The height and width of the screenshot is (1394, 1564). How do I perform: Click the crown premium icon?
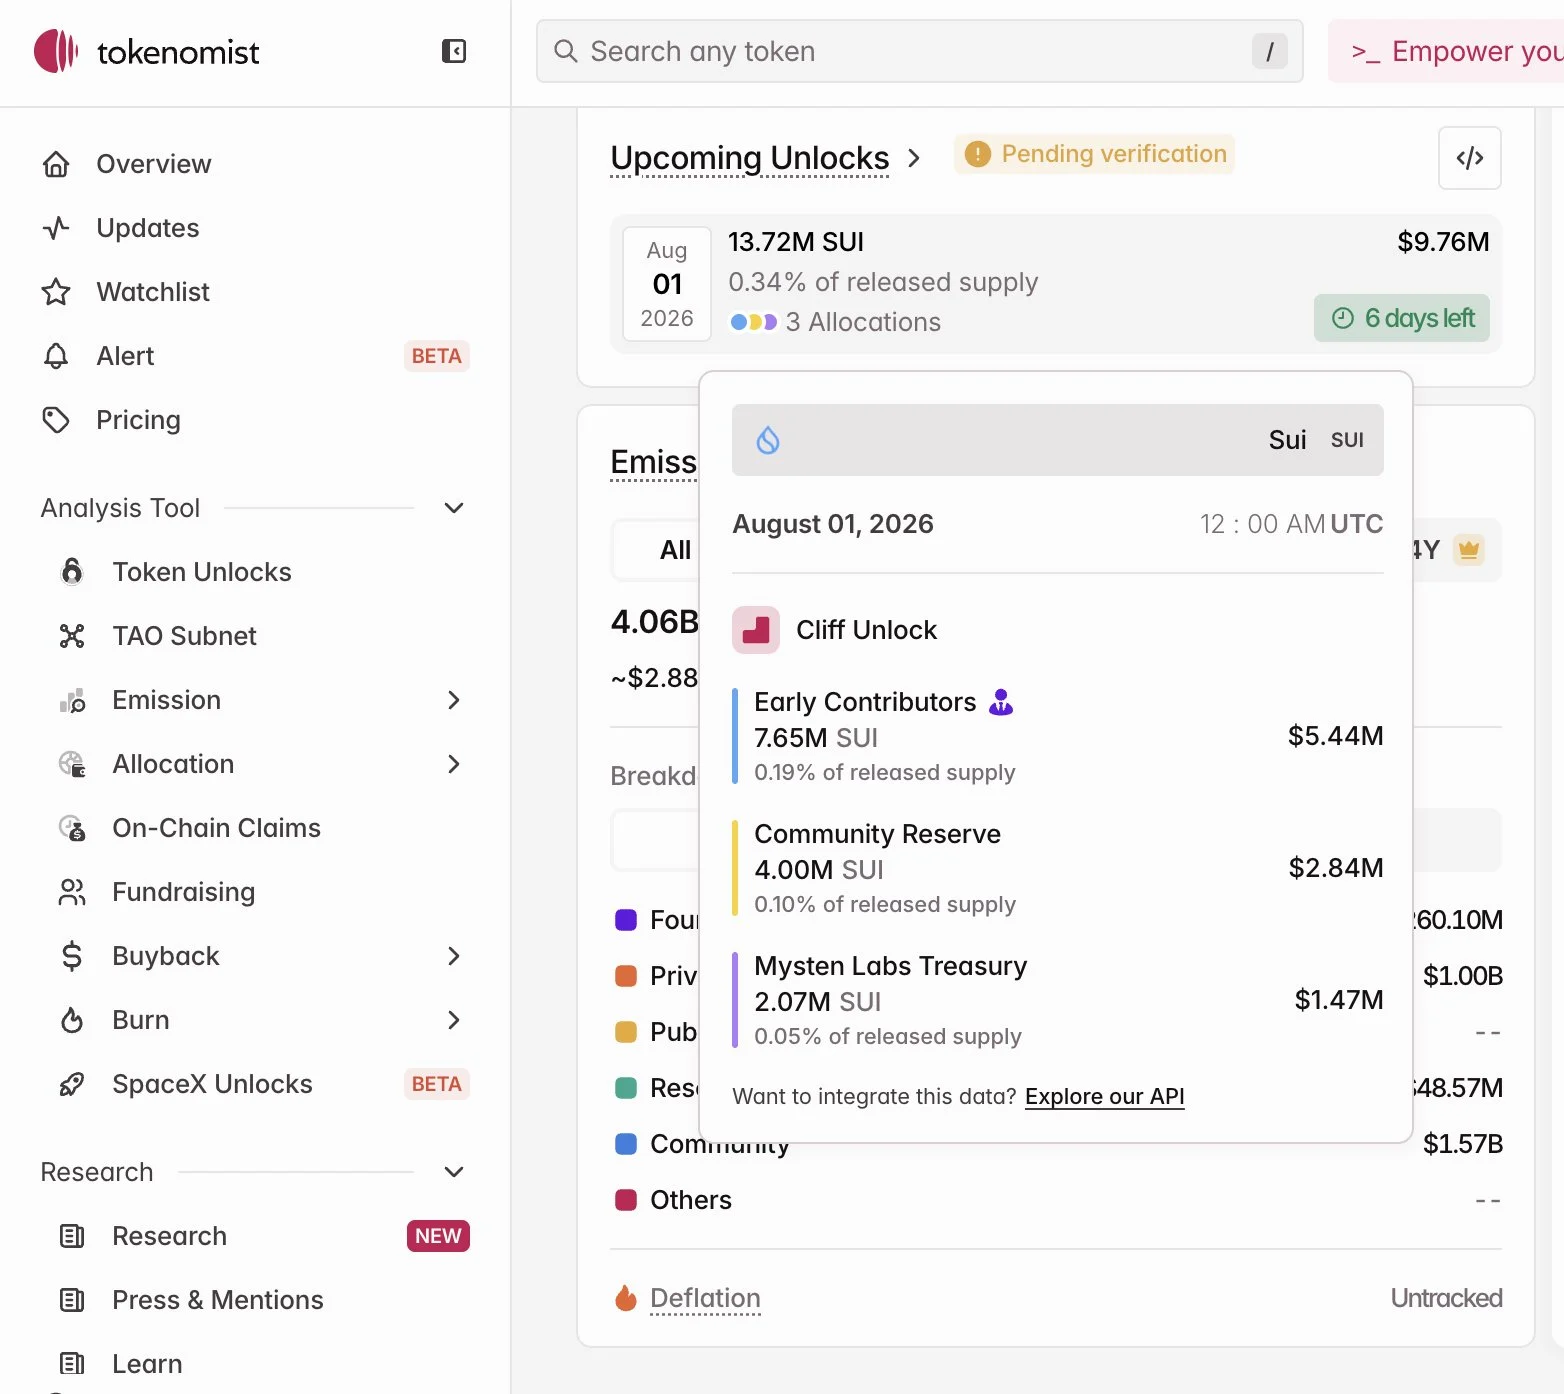click(x=1469, y=549)
